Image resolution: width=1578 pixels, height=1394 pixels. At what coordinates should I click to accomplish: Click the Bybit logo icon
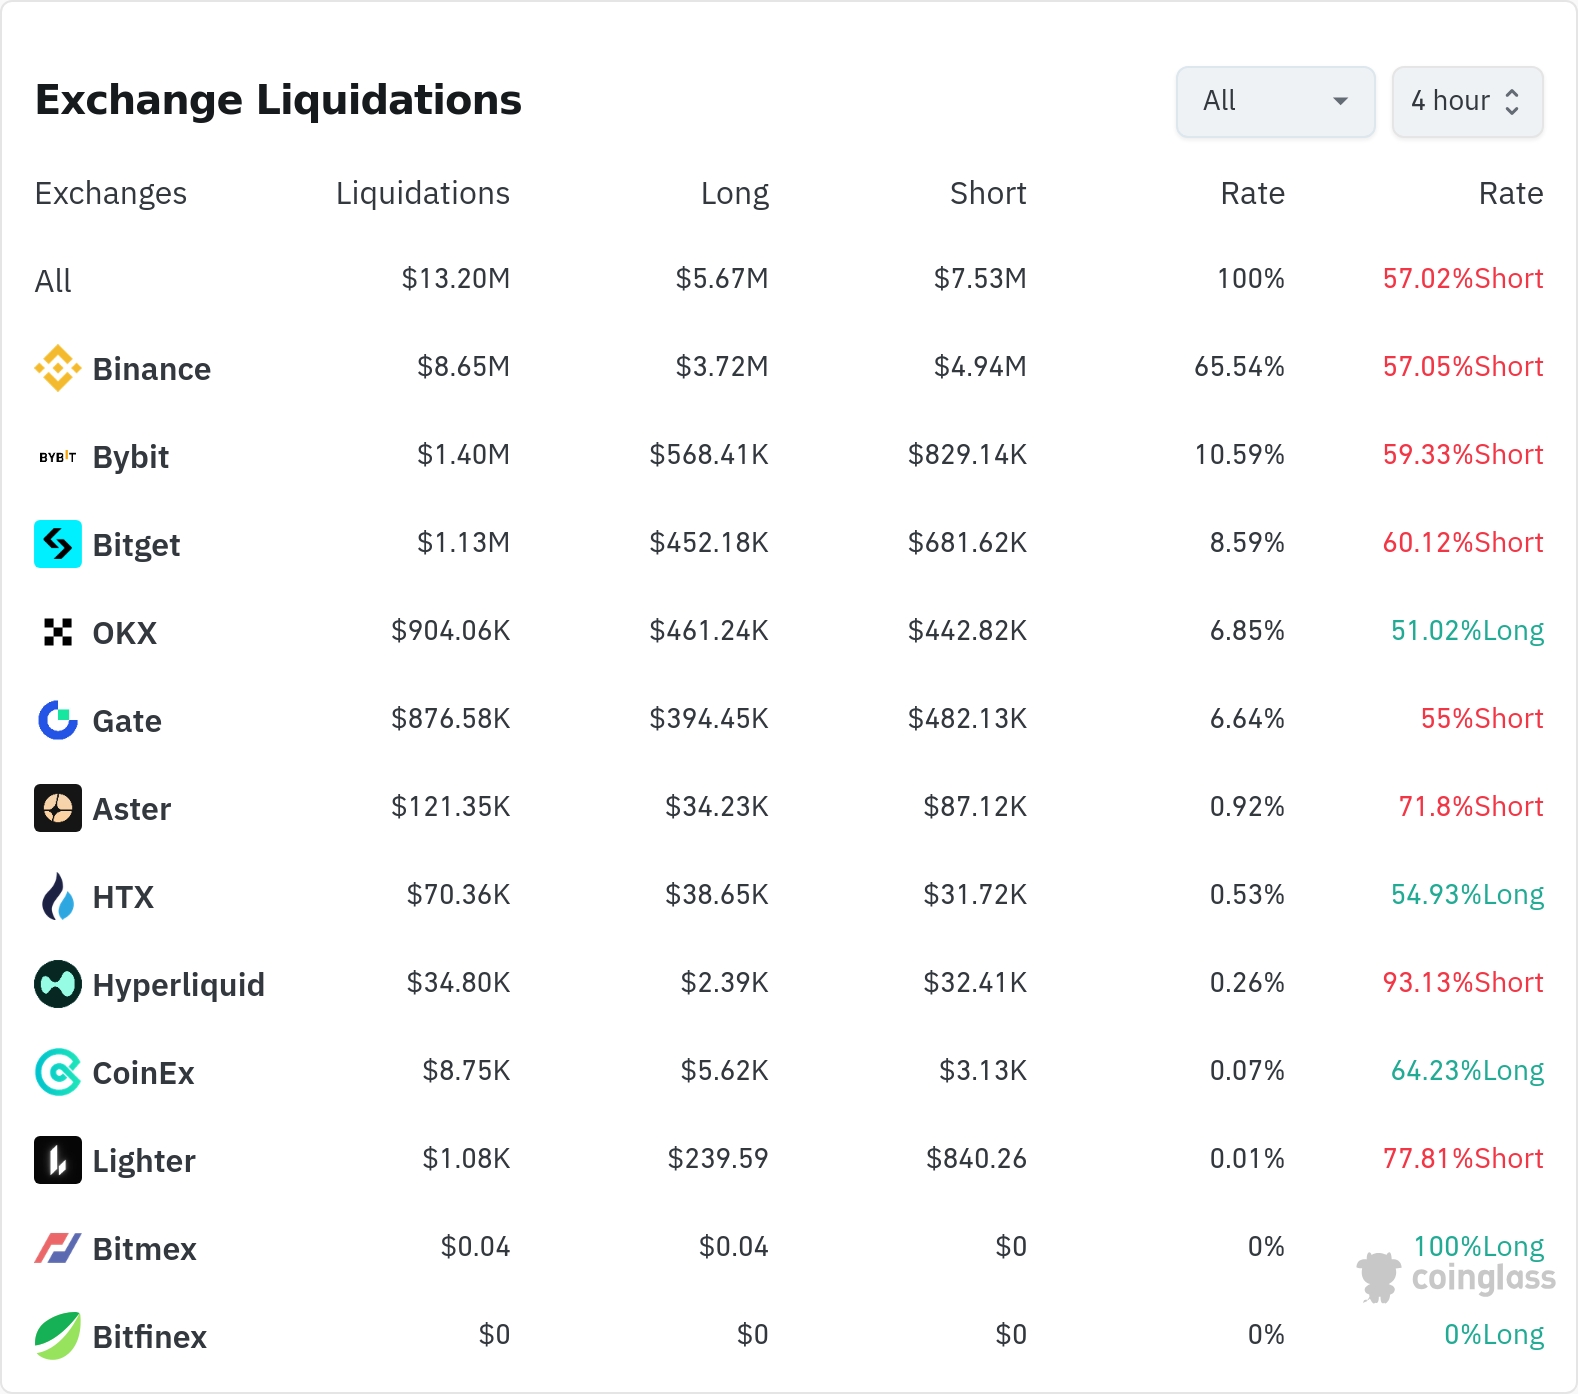coord(58,456)
